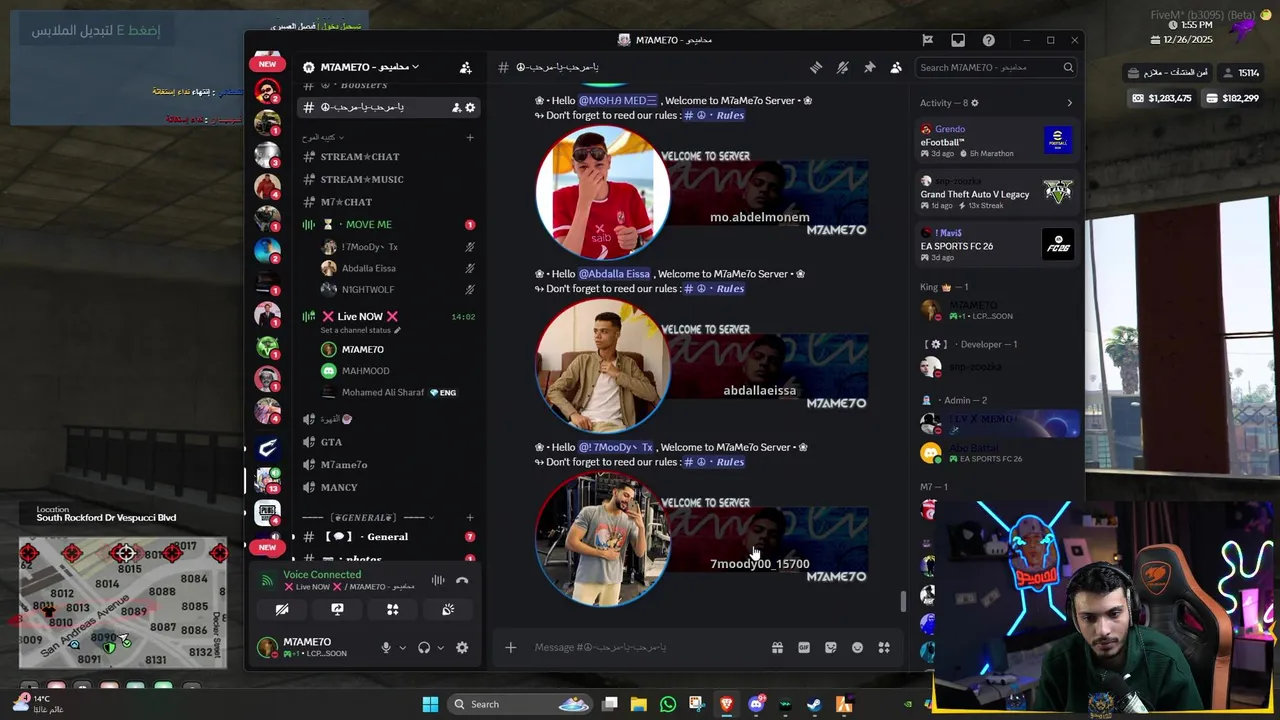Open the M7★CHAT channel
Viewport: 1280px width, 720px height.
[x=389, y=202]
